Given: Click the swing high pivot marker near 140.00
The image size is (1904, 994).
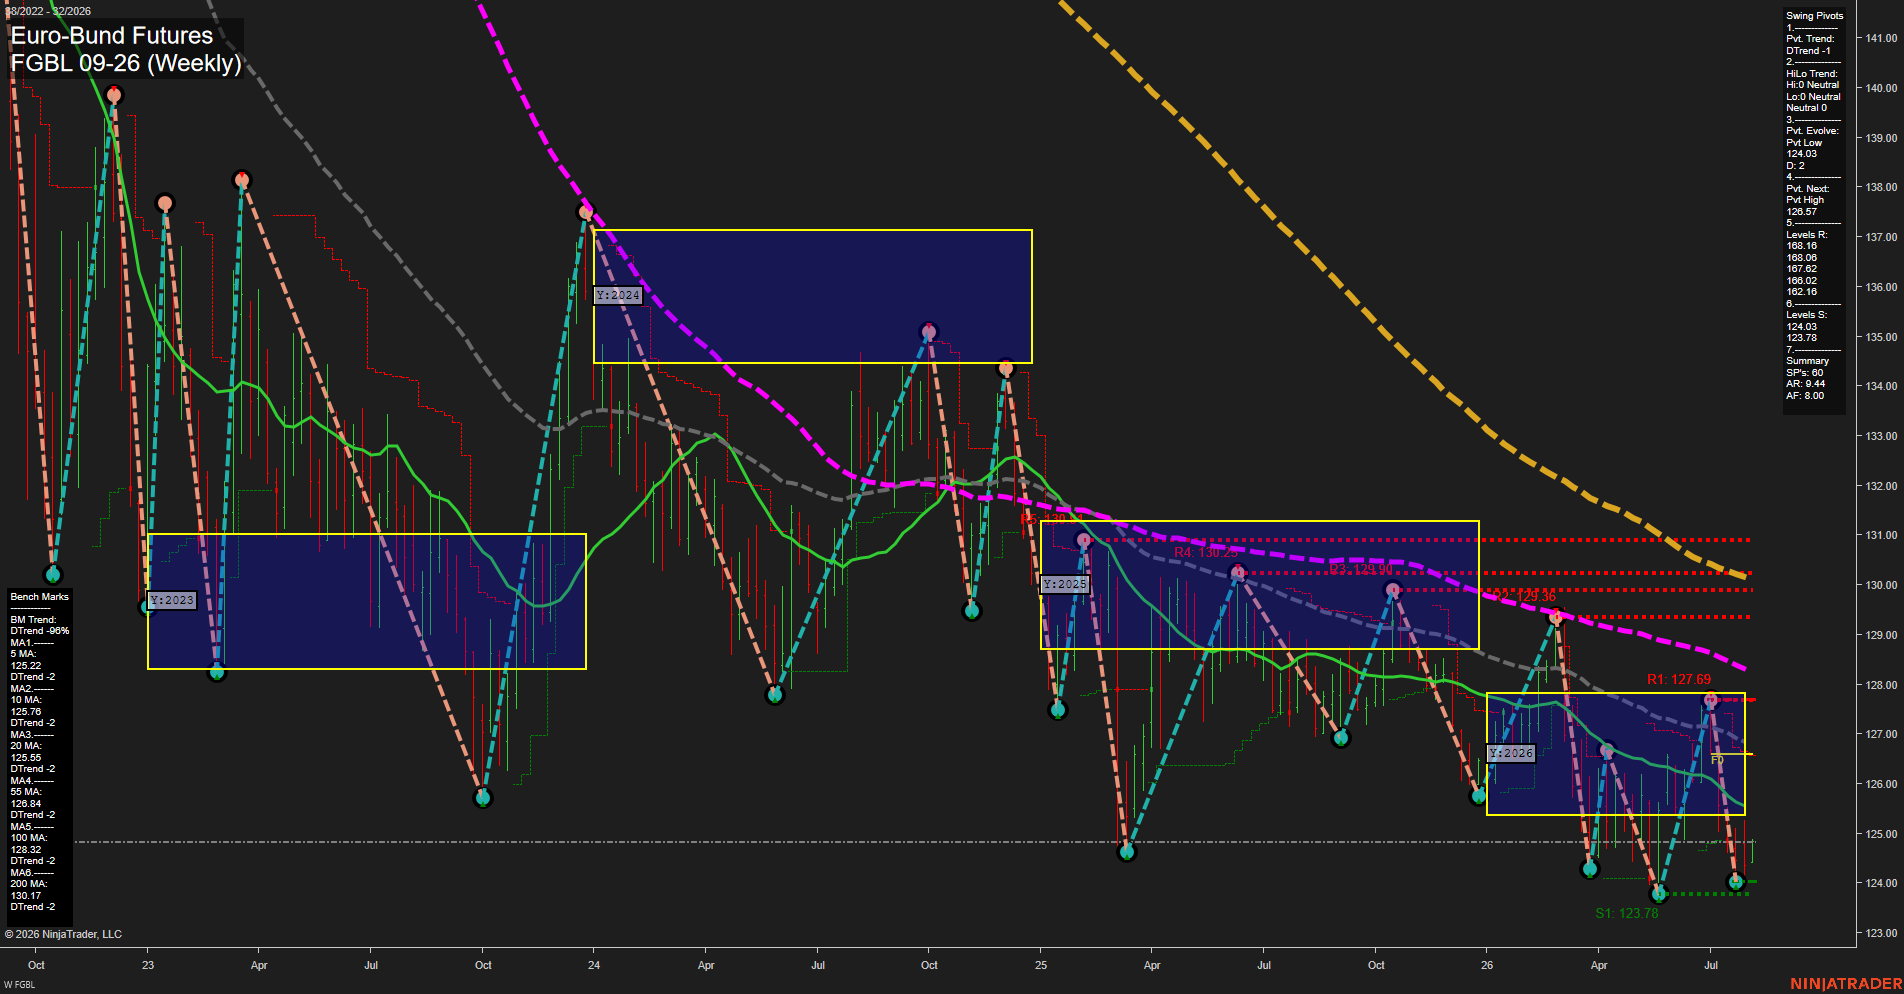Looking at the screenshot, I should [114, 95].
